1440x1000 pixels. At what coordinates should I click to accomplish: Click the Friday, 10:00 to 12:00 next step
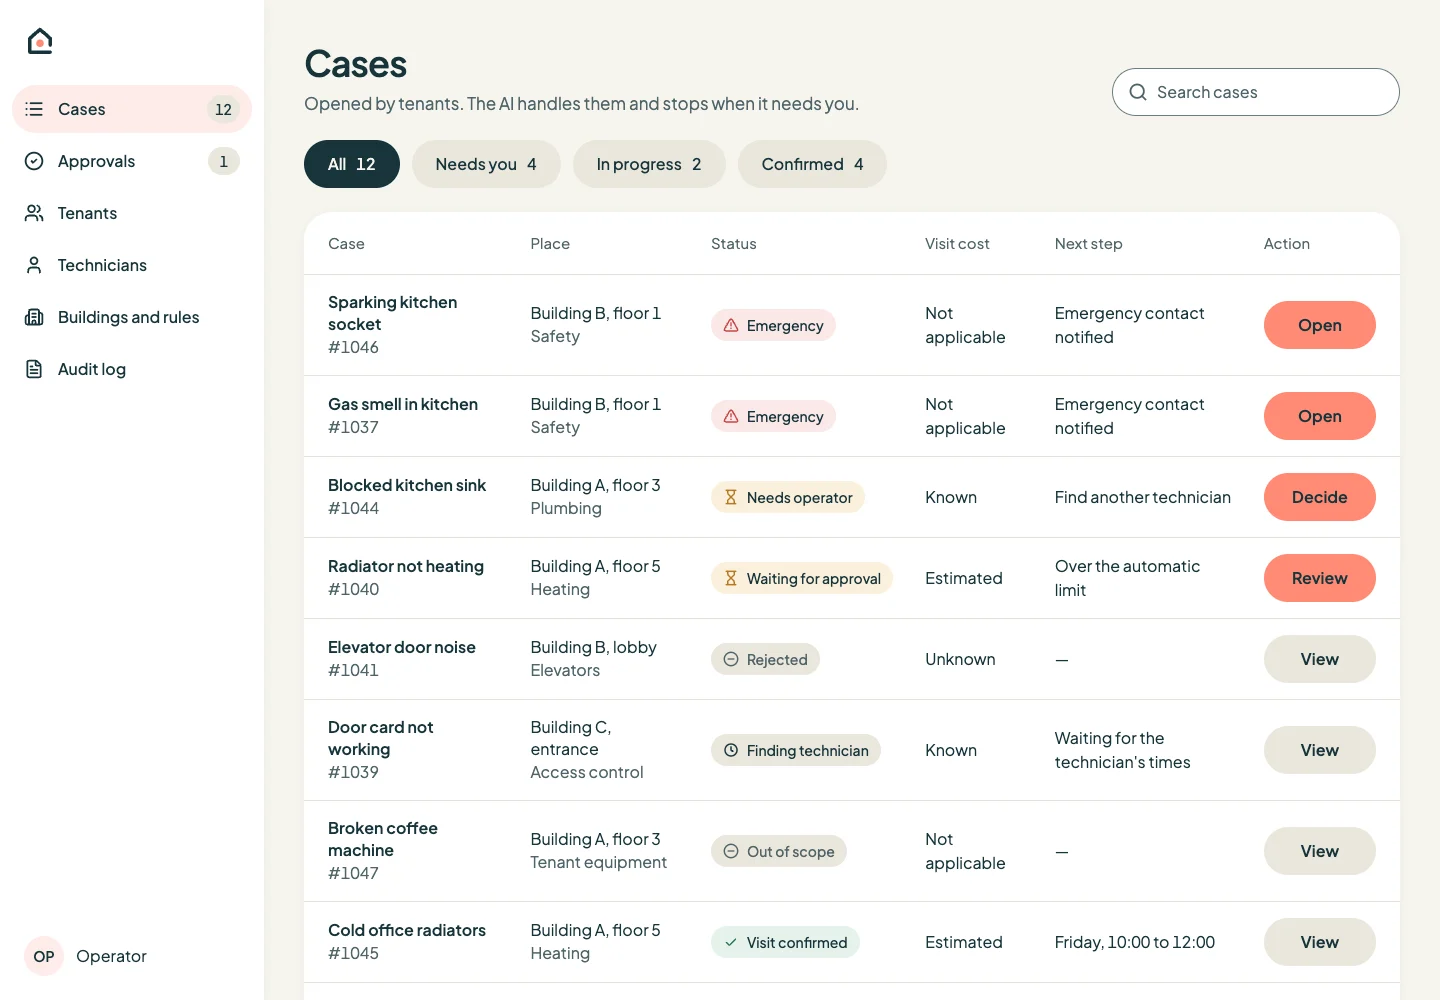(x=1135, y=942)
